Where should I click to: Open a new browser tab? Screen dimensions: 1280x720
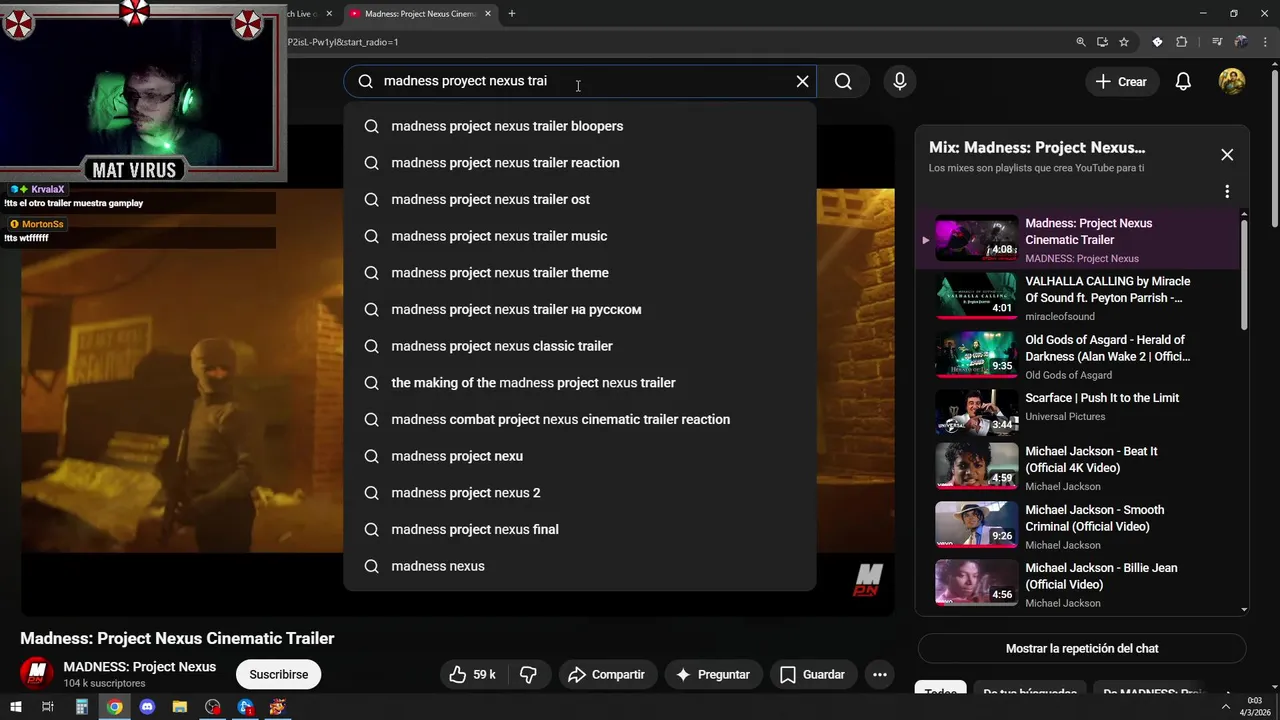[512, 14]
